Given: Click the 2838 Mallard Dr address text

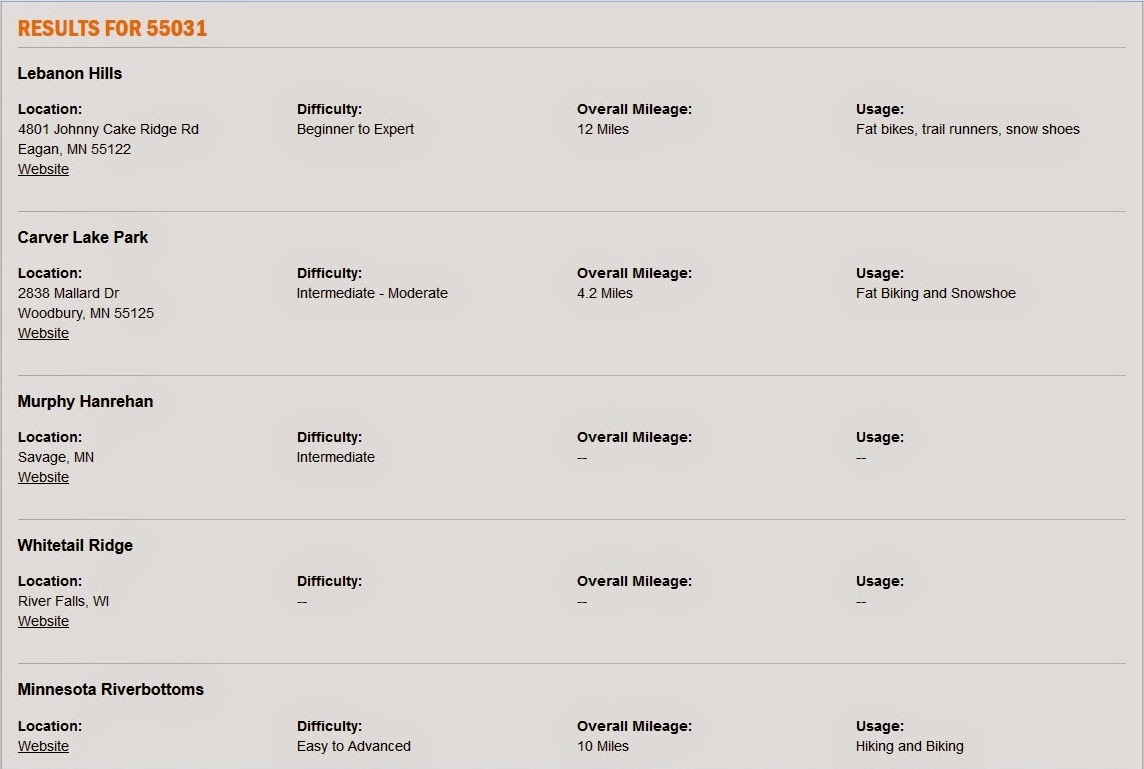Looking at the screenshot, I should [x=69, y=293].
